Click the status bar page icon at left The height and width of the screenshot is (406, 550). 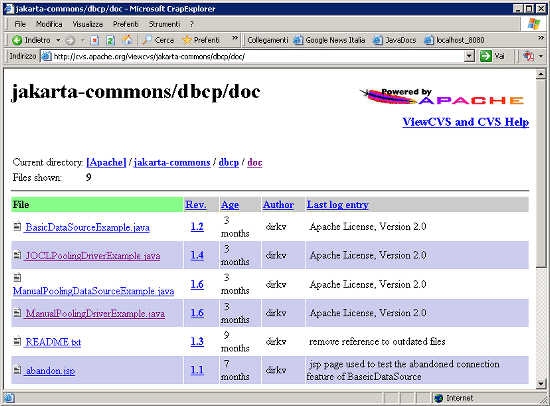coord(9,398)
